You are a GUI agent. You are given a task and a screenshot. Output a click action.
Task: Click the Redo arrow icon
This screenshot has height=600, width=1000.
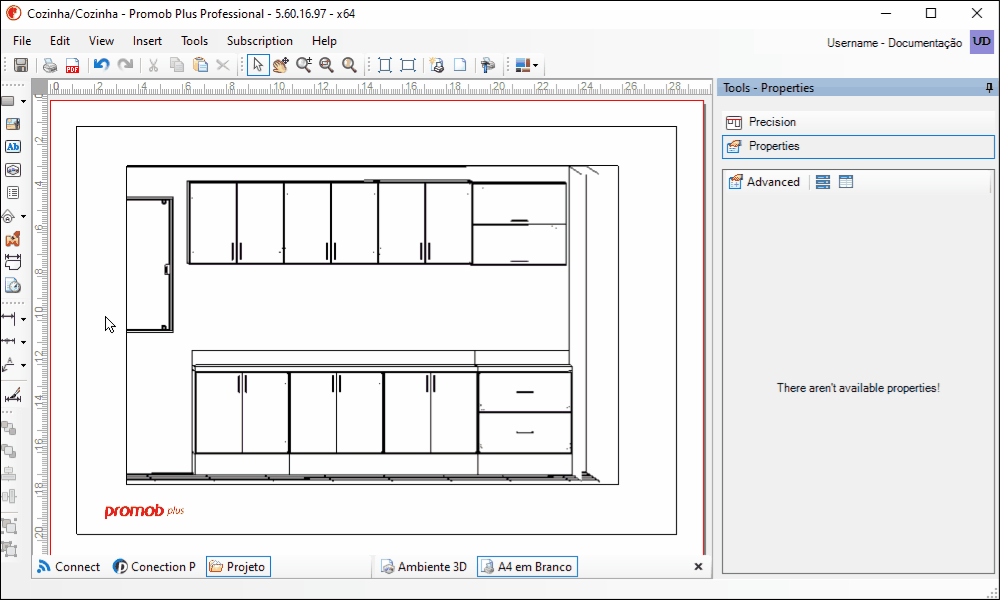click(x=126, y=65)
